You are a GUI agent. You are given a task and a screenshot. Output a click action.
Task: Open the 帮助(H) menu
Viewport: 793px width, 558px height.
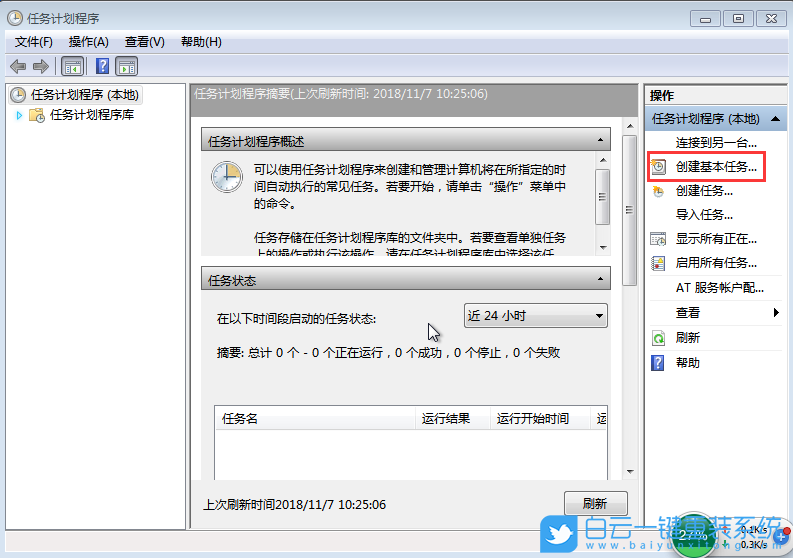[201, 42]
